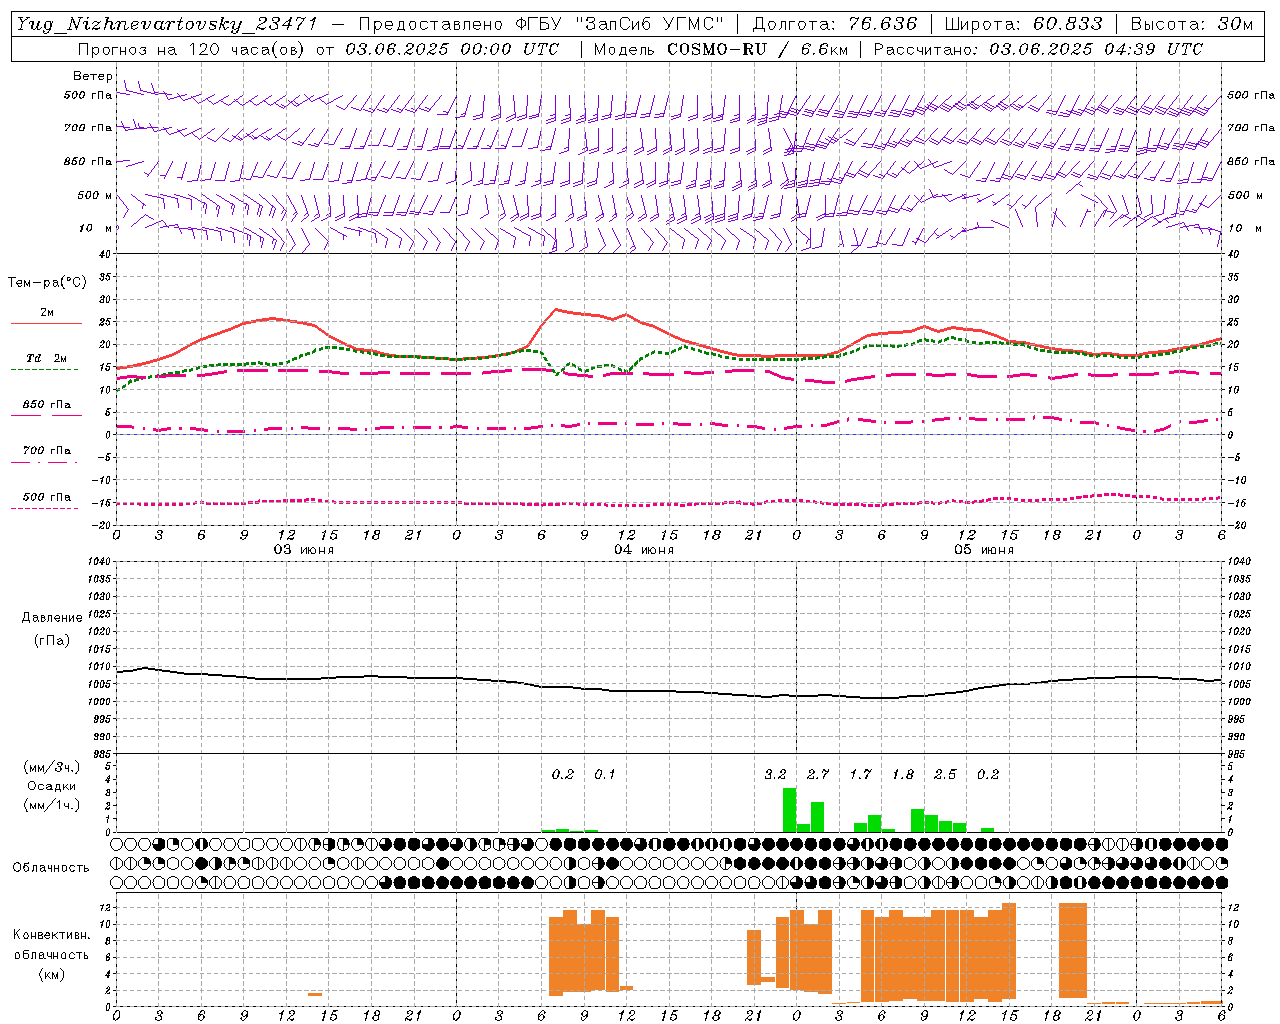The image size is (1280, 1024).
Task: Click the Облачность cloud cover label
Action: point(51,867)
